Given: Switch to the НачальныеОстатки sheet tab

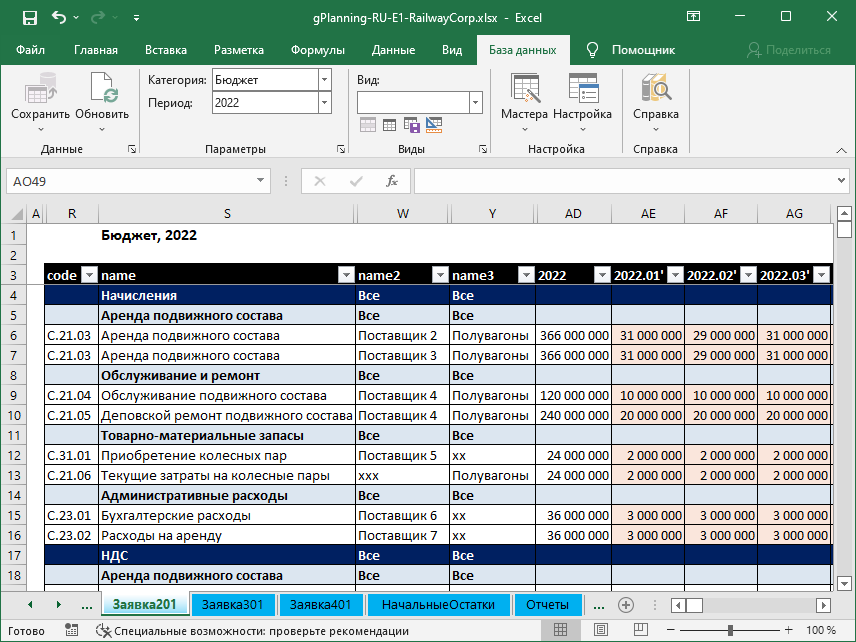Looking at the screenshot, I should tap(438, 605).
